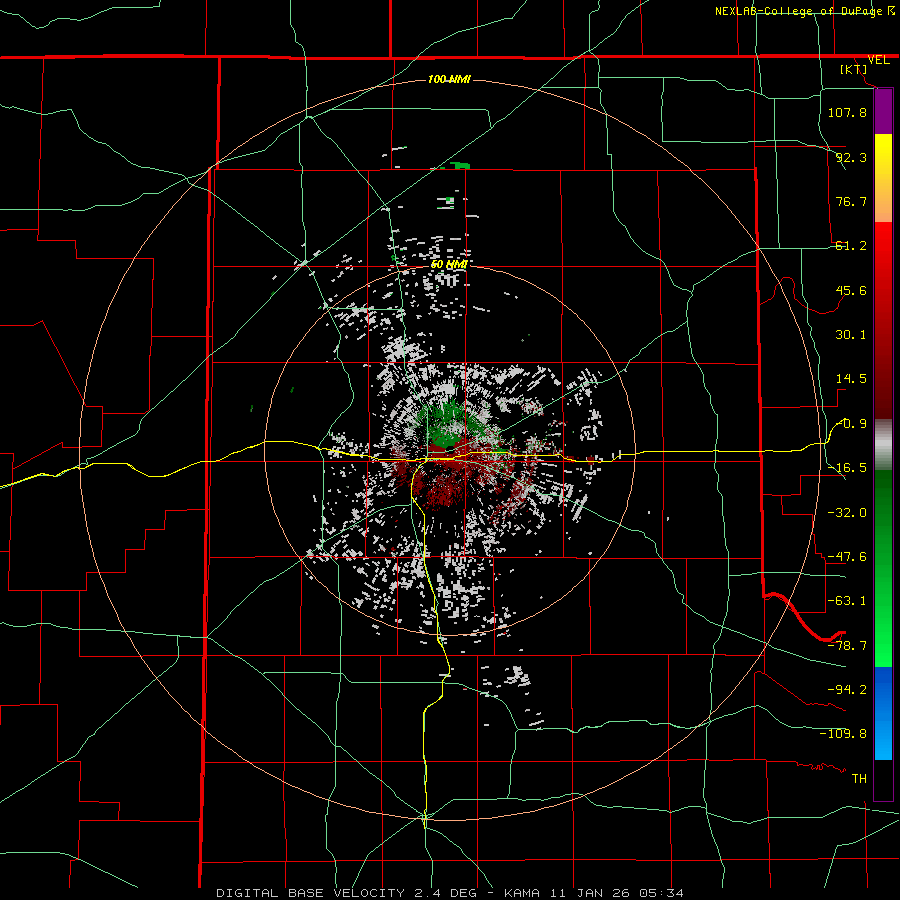The height and width of the screenshot is (900, 900).
Task: Click the 100 NMI range ring label
Action: (449, 79)
